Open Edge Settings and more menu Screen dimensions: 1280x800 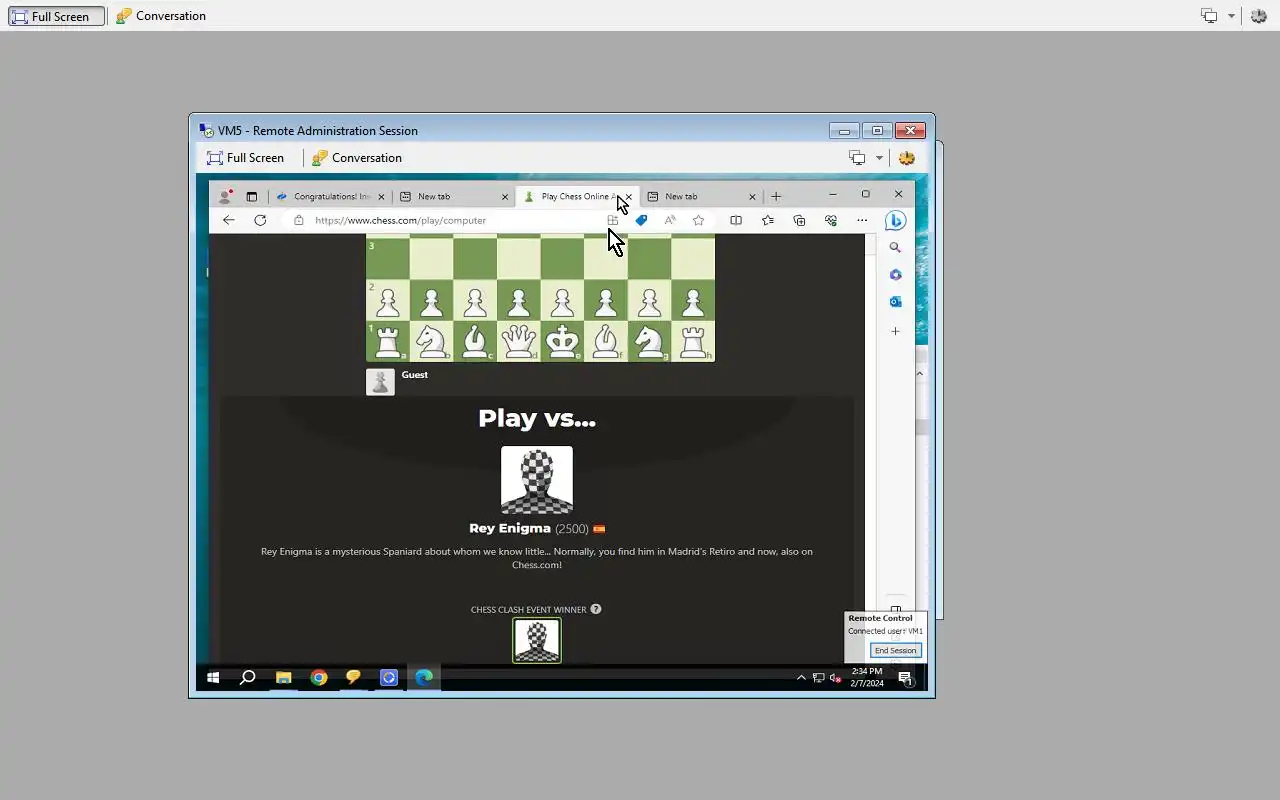[862, 220]
